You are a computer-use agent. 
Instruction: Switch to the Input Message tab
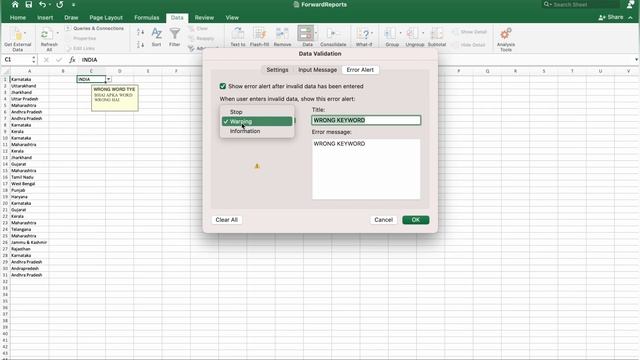[317, 70]
